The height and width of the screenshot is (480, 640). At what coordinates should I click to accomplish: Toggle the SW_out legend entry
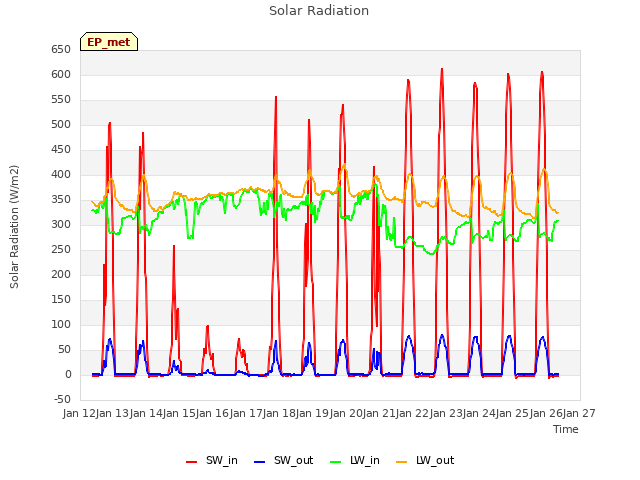tap(283, 460)
